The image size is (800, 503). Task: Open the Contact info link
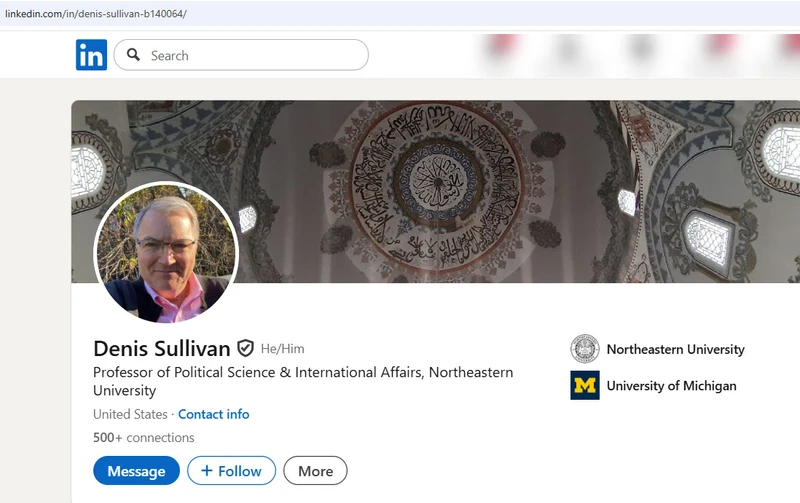tap(213, 414)
